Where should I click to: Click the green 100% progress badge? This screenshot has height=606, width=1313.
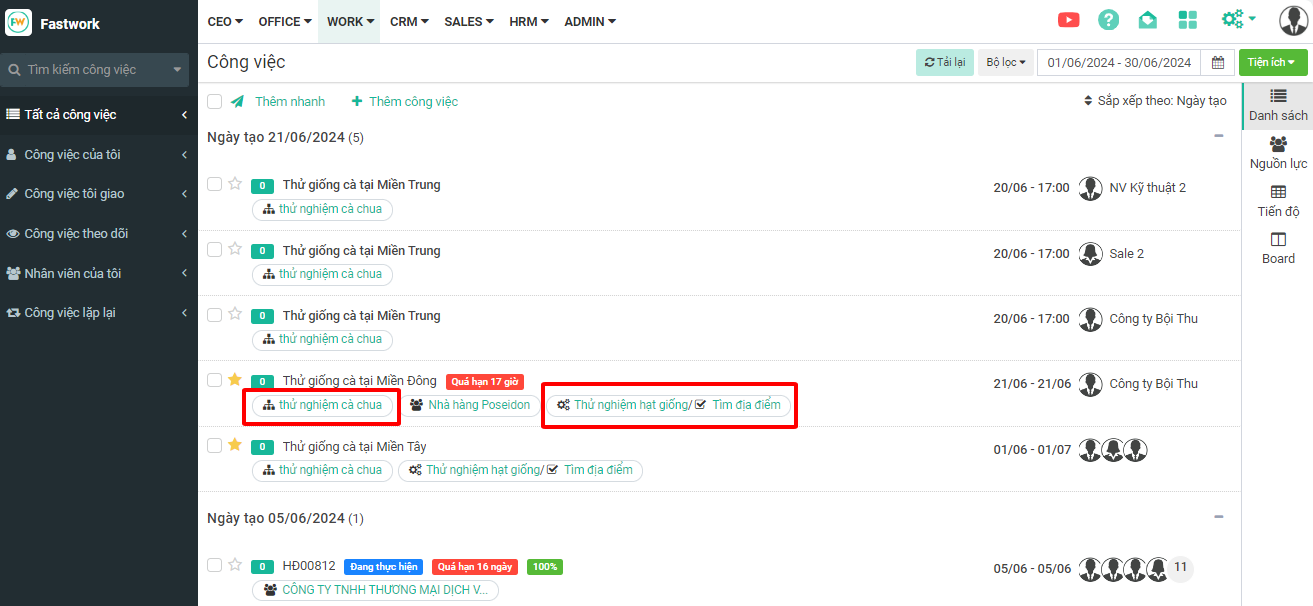(544, 567)
